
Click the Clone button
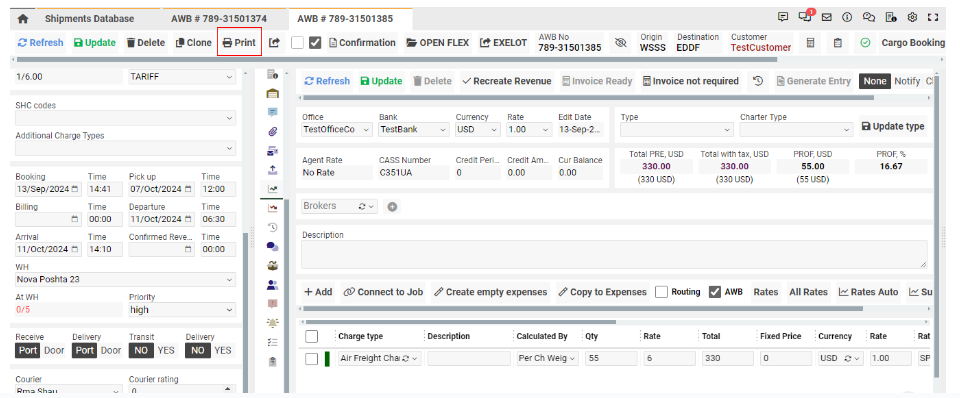(x=193, y=43)
